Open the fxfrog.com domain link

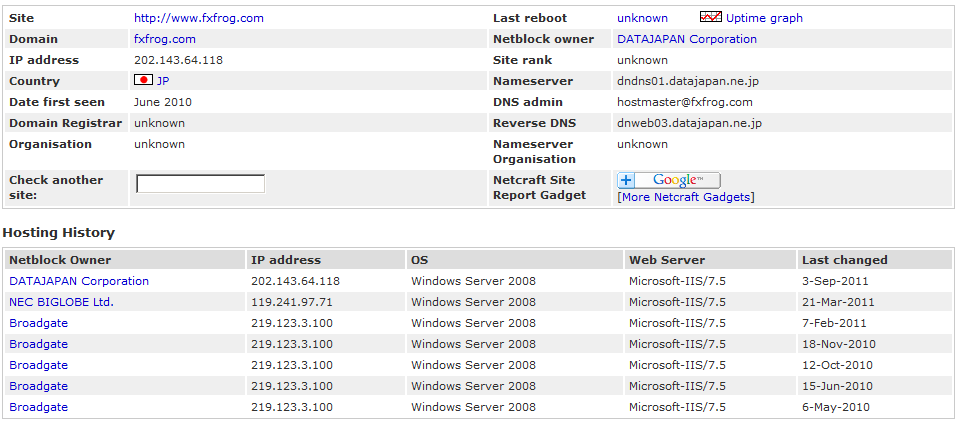[164, 39]
